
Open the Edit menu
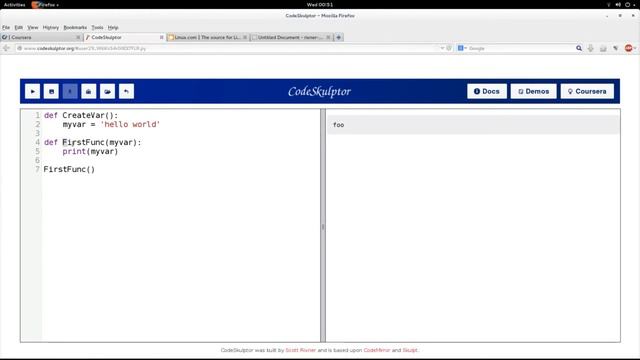tap(19, 27)
